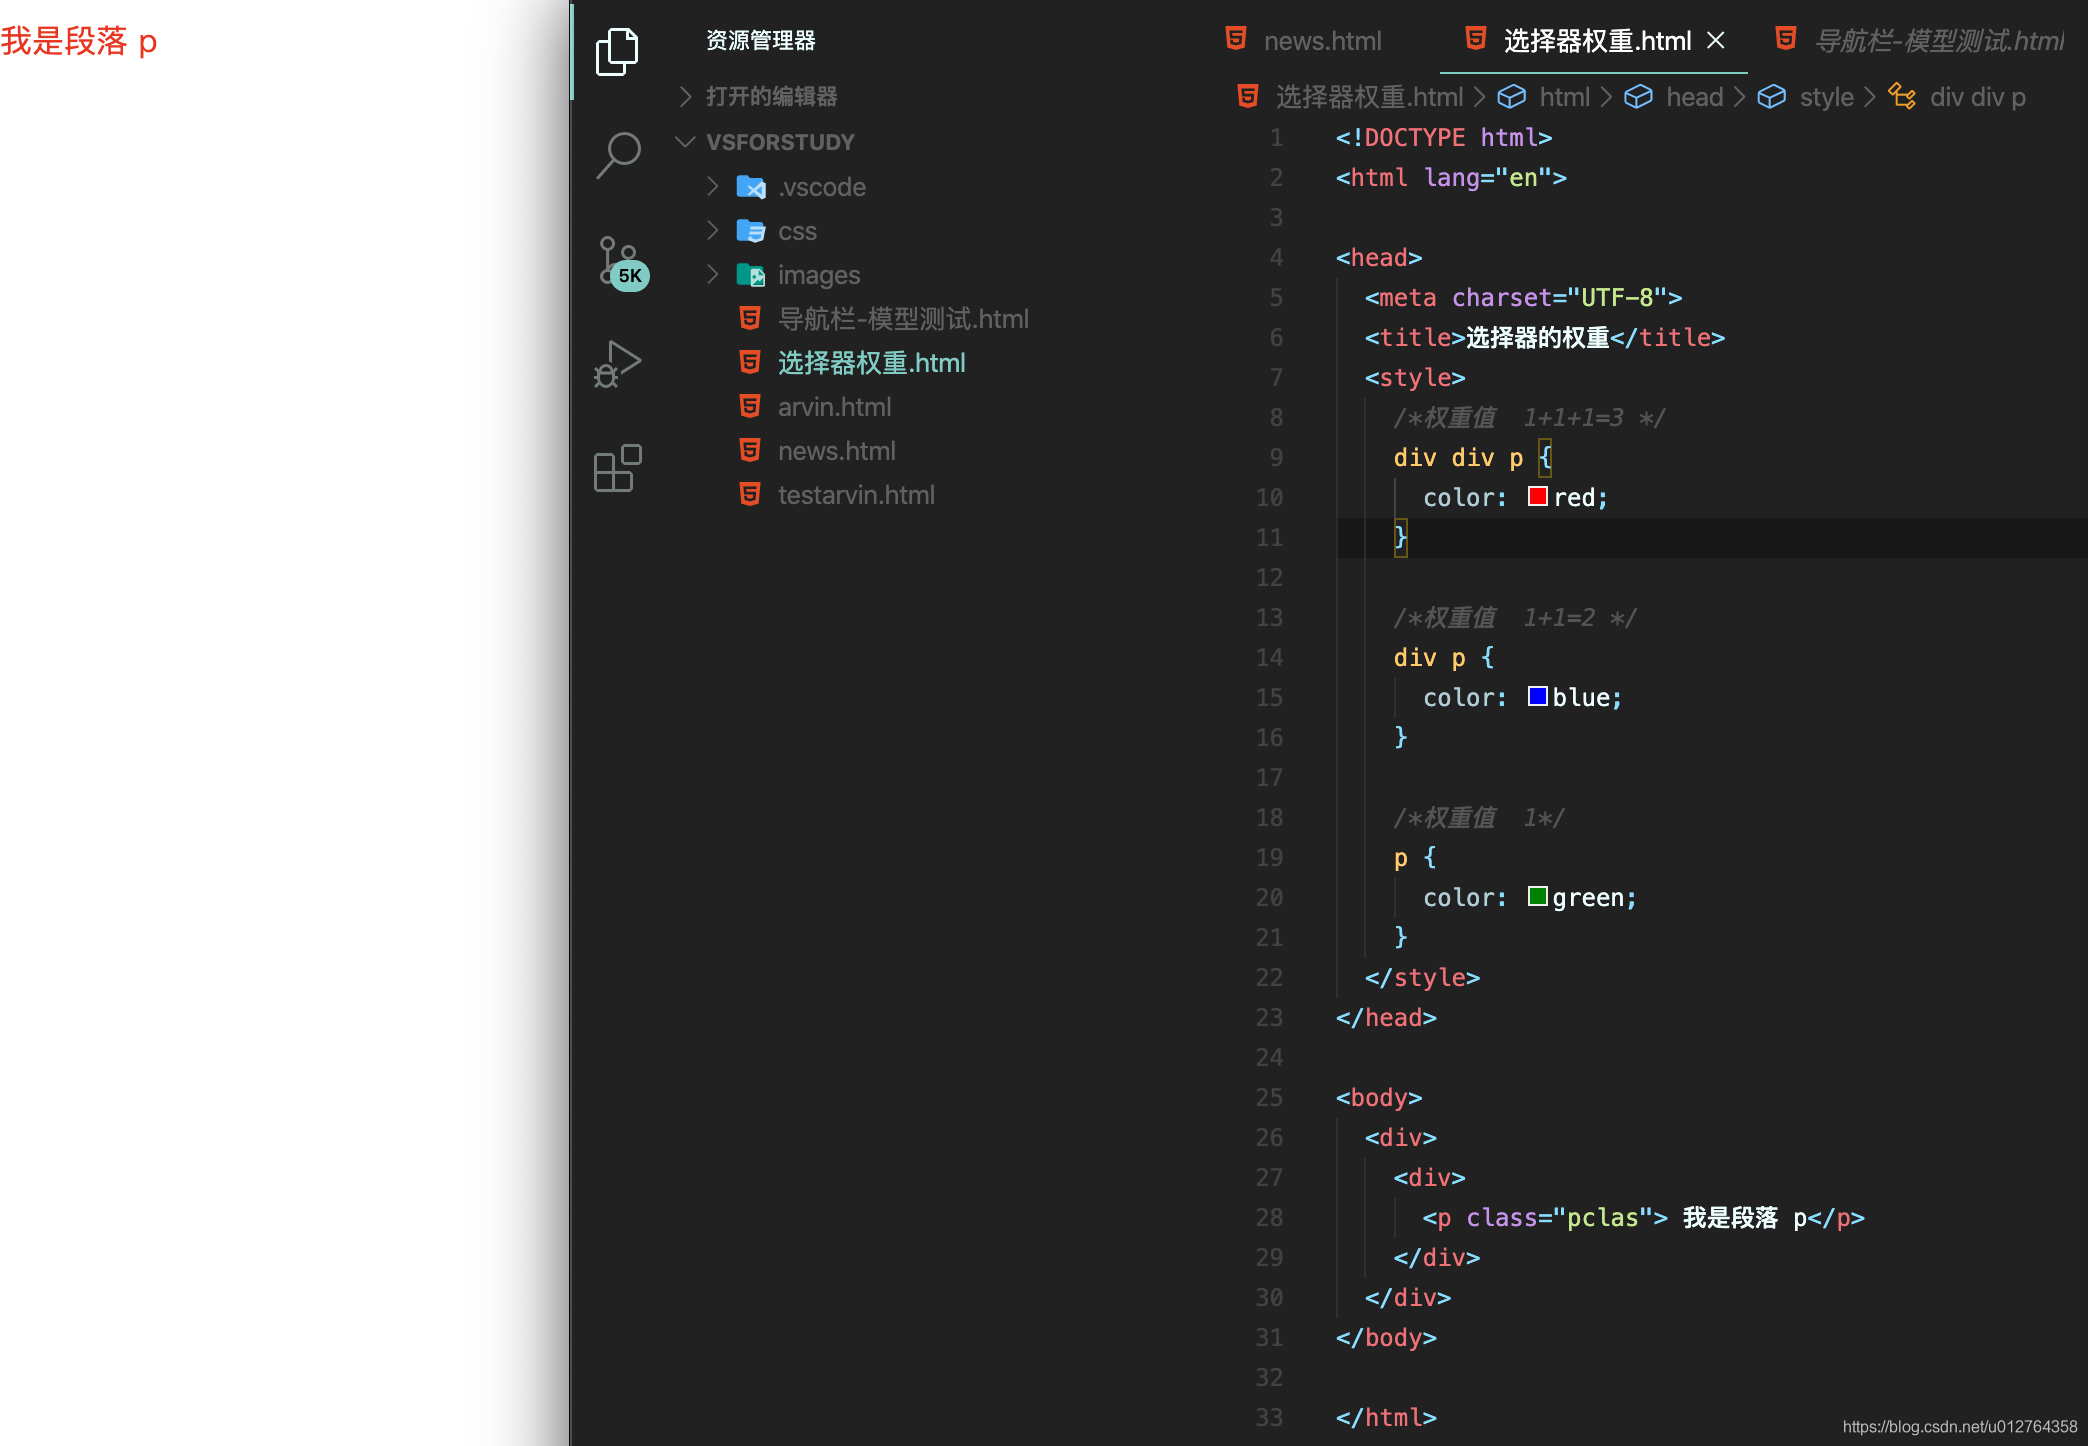
Task: Open the green color swatch picker
Action: pos(1537,896)
